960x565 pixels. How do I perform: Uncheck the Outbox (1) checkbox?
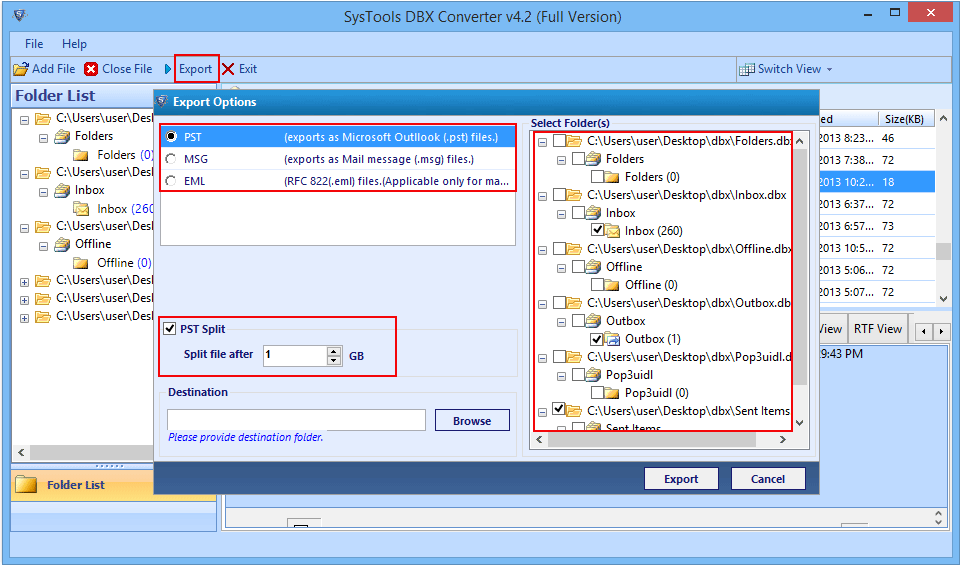[597, 339]
